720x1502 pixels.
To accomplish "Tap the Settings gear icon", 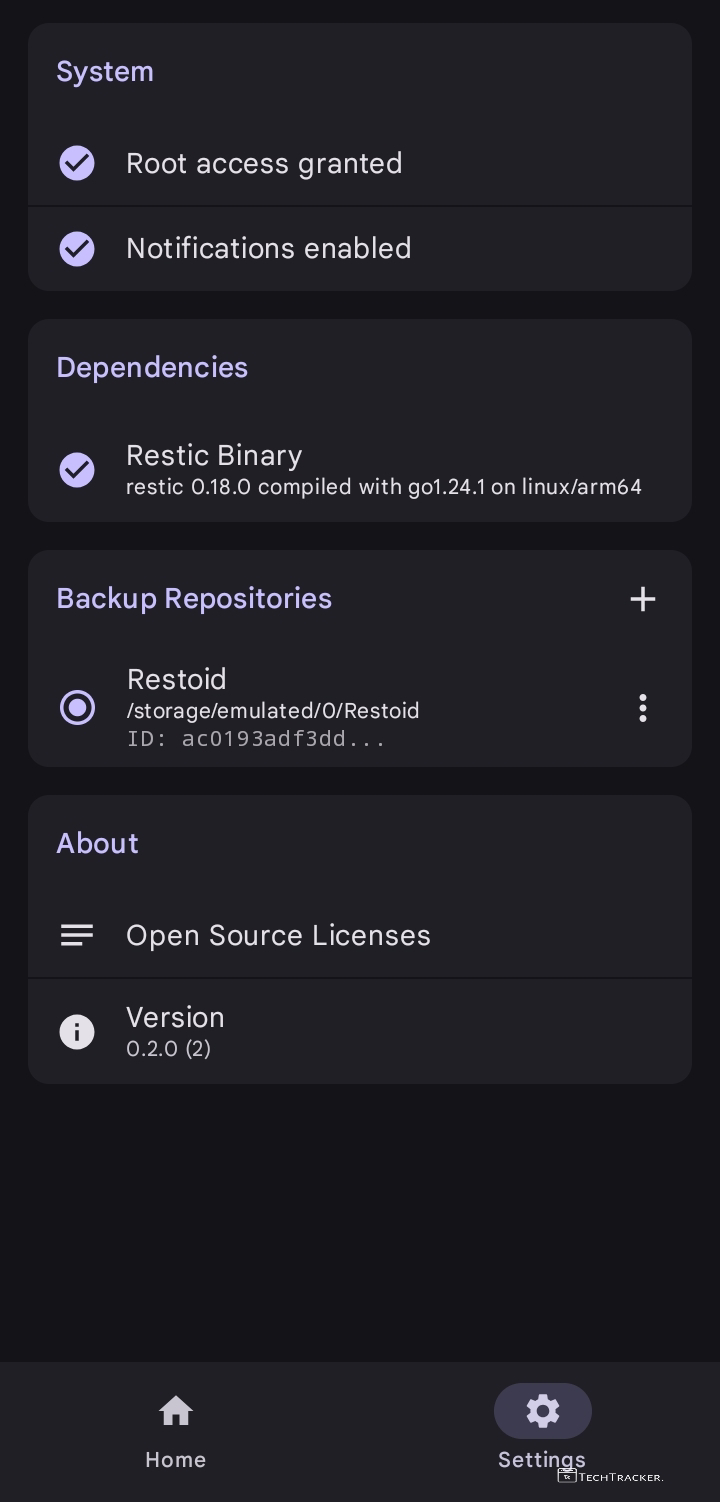I will click(542, 1411).
